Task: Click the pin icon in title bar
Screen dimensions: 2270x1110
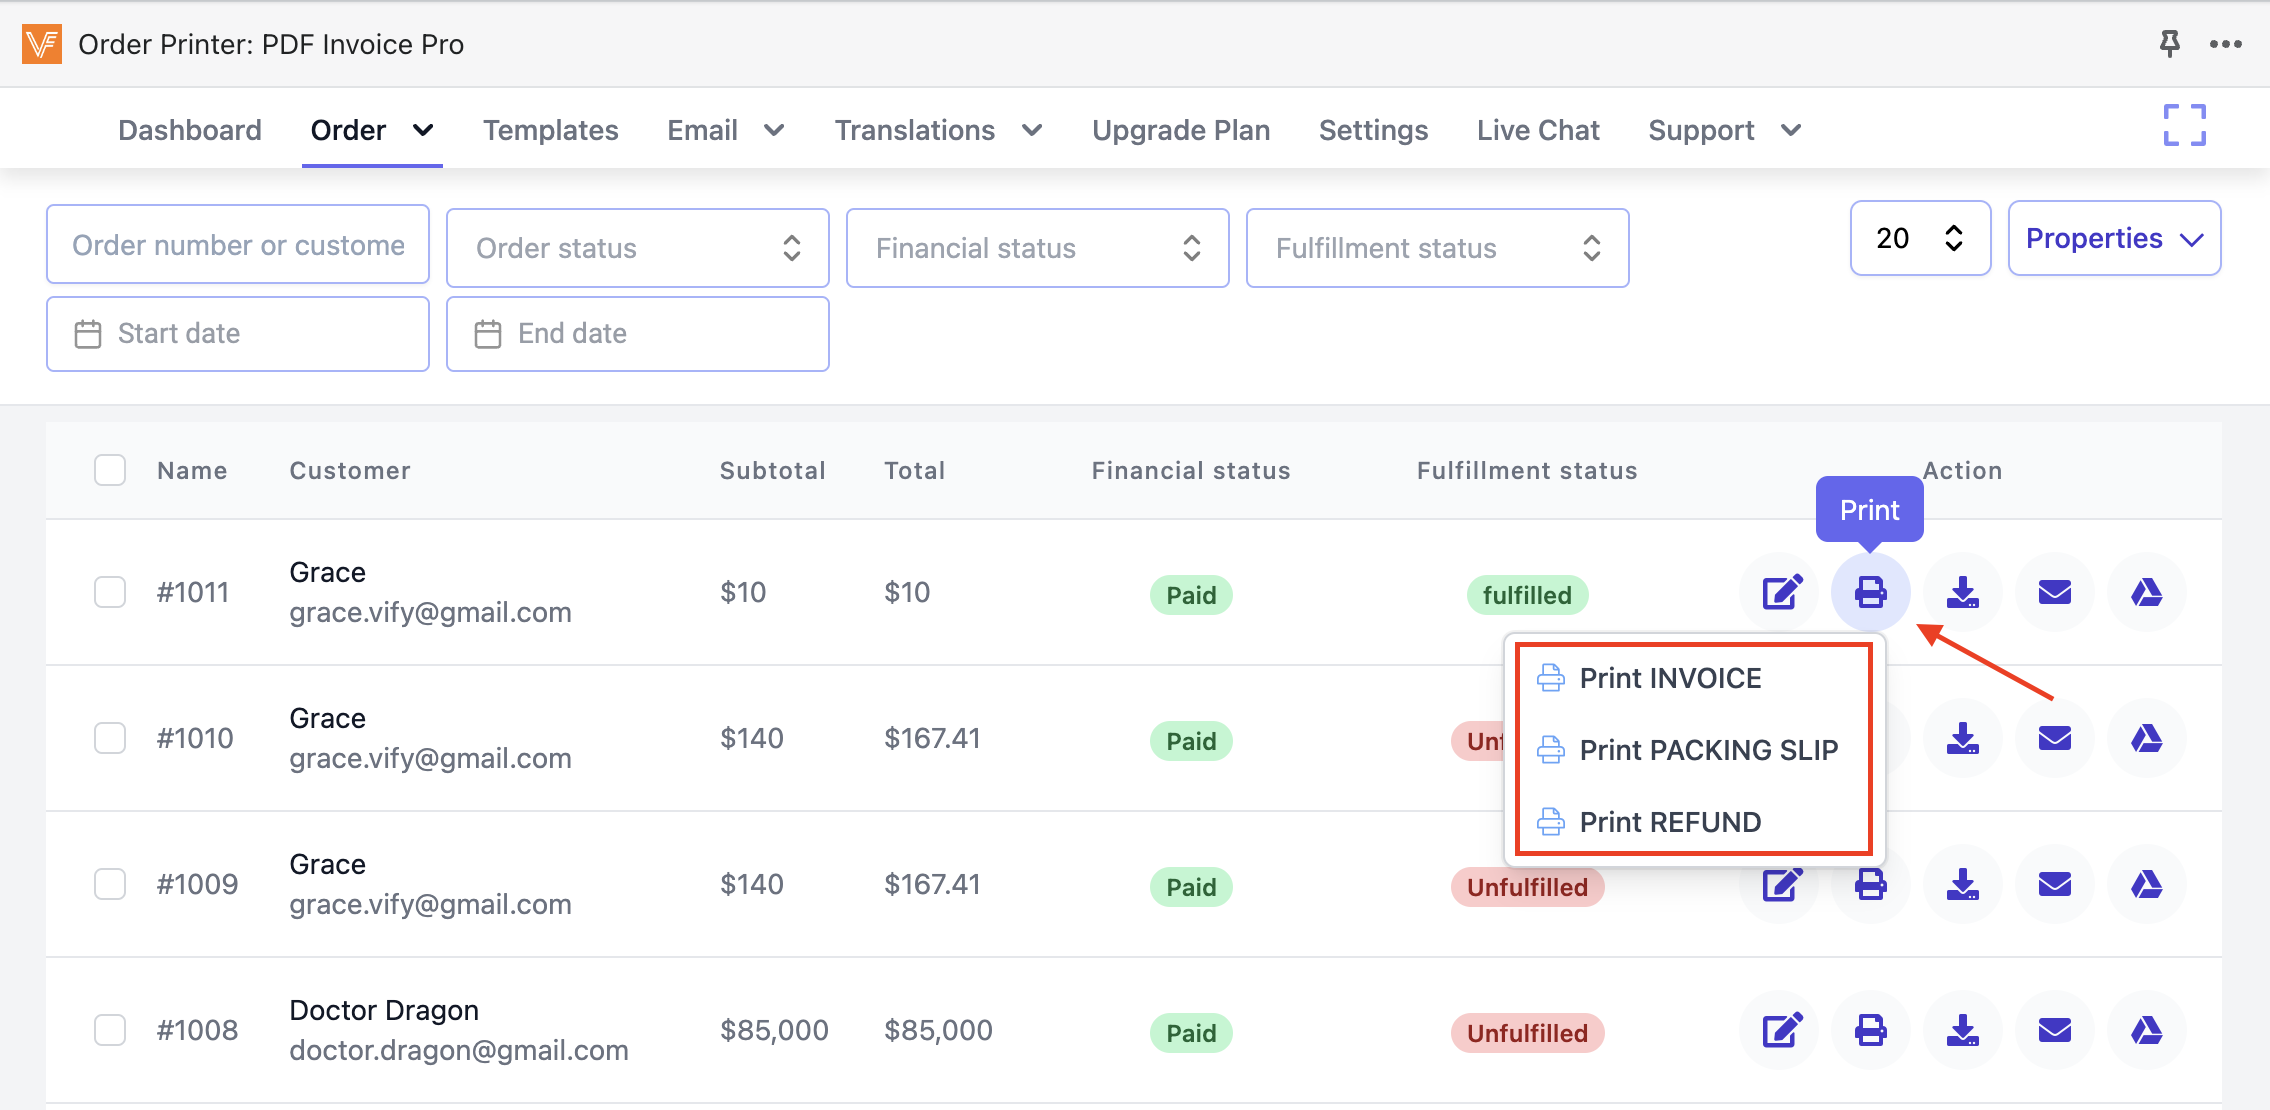Action: (x=2169, y=43)
